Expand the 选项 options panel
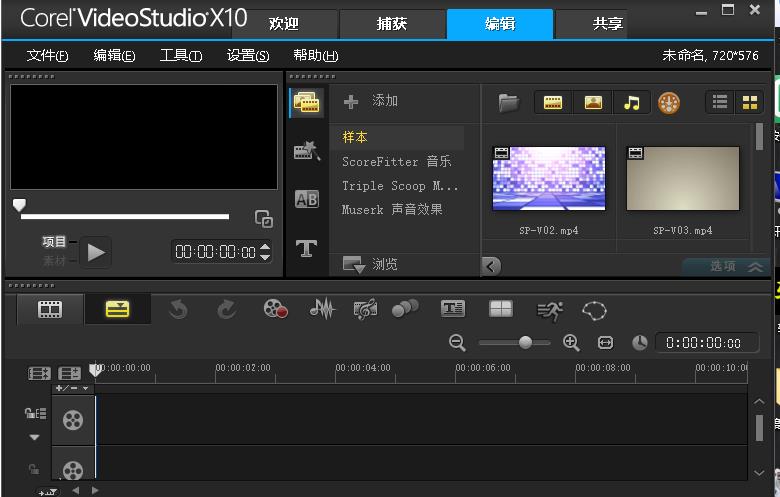780x497 pixels. [x=727, y=266]
